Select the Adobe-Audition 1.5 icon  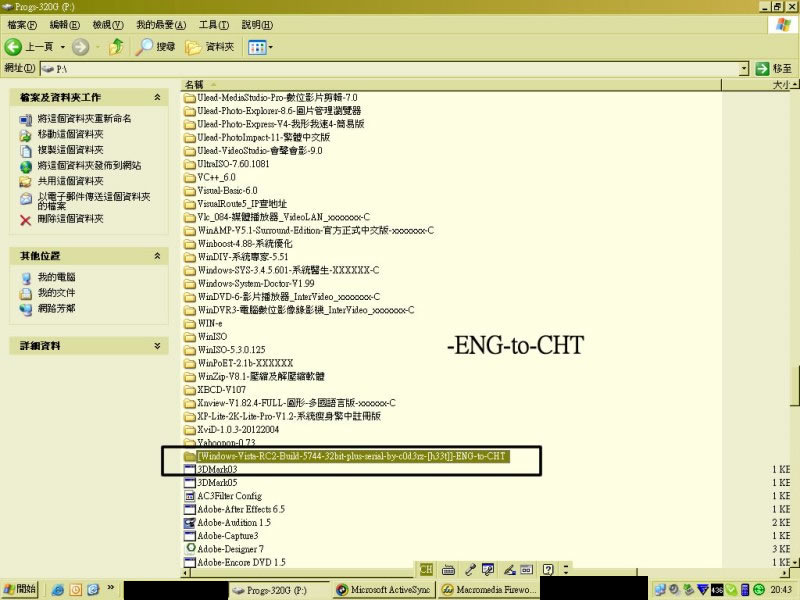[190, 522]
